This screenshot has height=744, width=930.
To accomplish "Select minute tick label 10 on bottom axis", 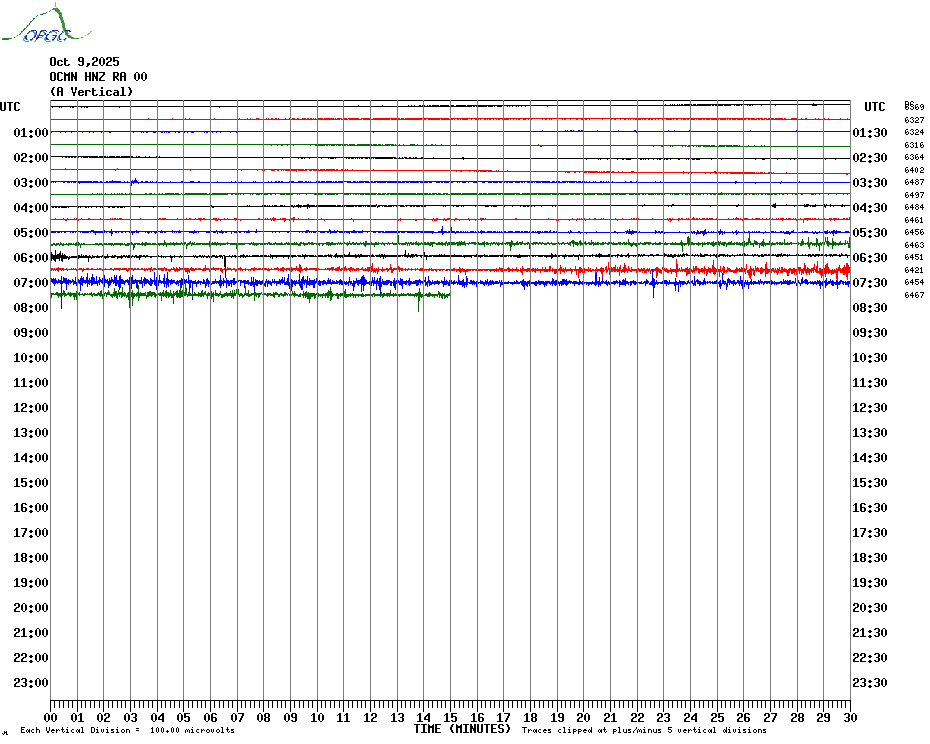I will [317, 717].
